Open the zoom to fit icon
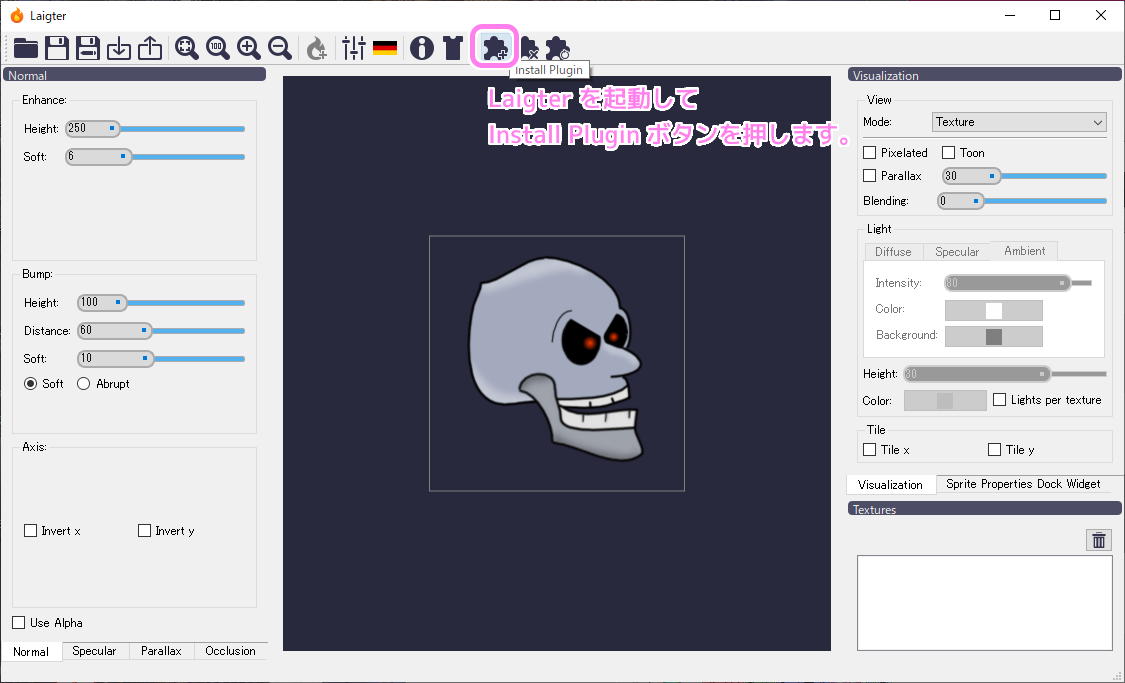 (x=186, y=47)
